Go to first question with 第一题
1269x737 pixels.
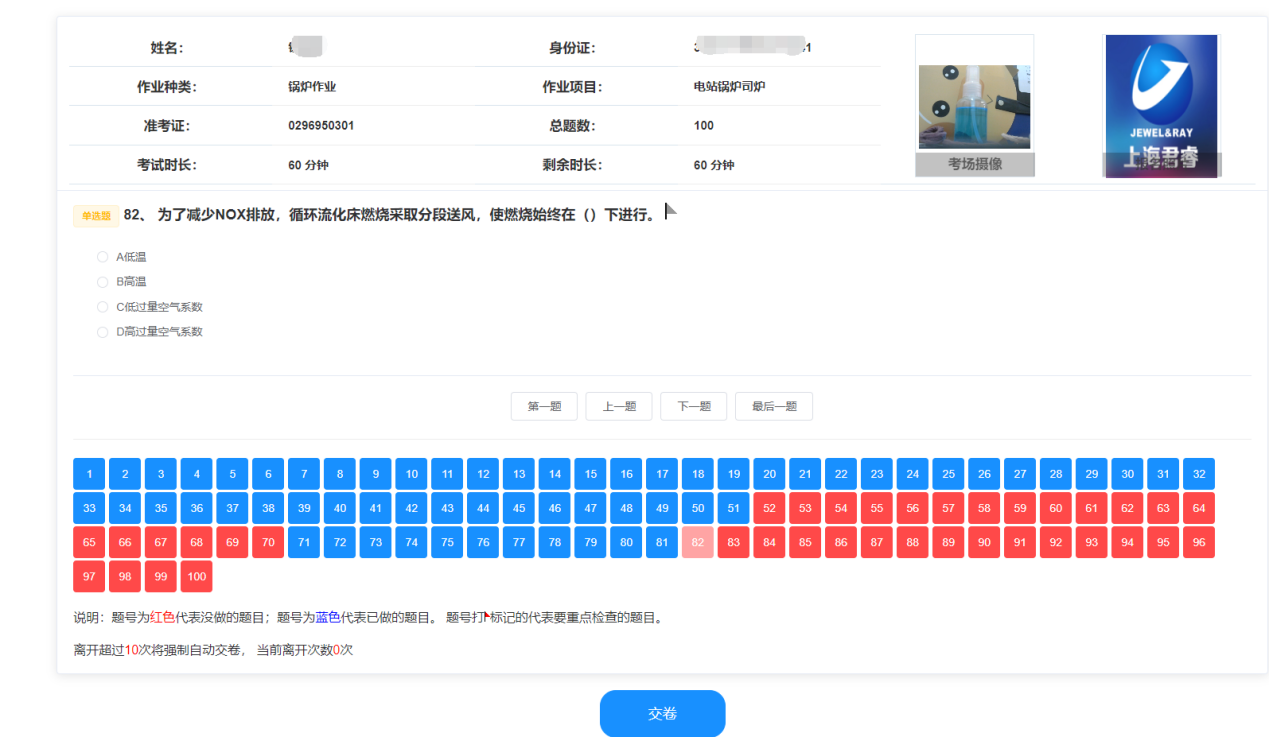pos(544,406)
